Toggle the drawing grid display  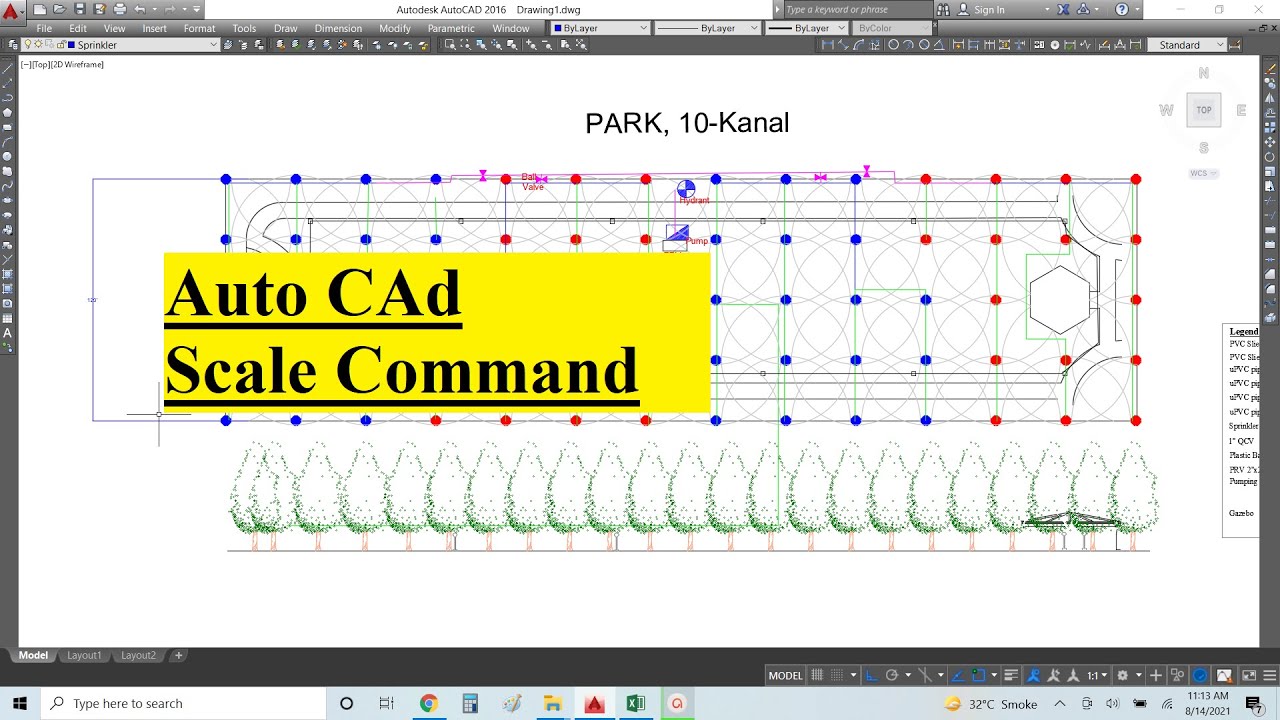(x=817, y=675)
